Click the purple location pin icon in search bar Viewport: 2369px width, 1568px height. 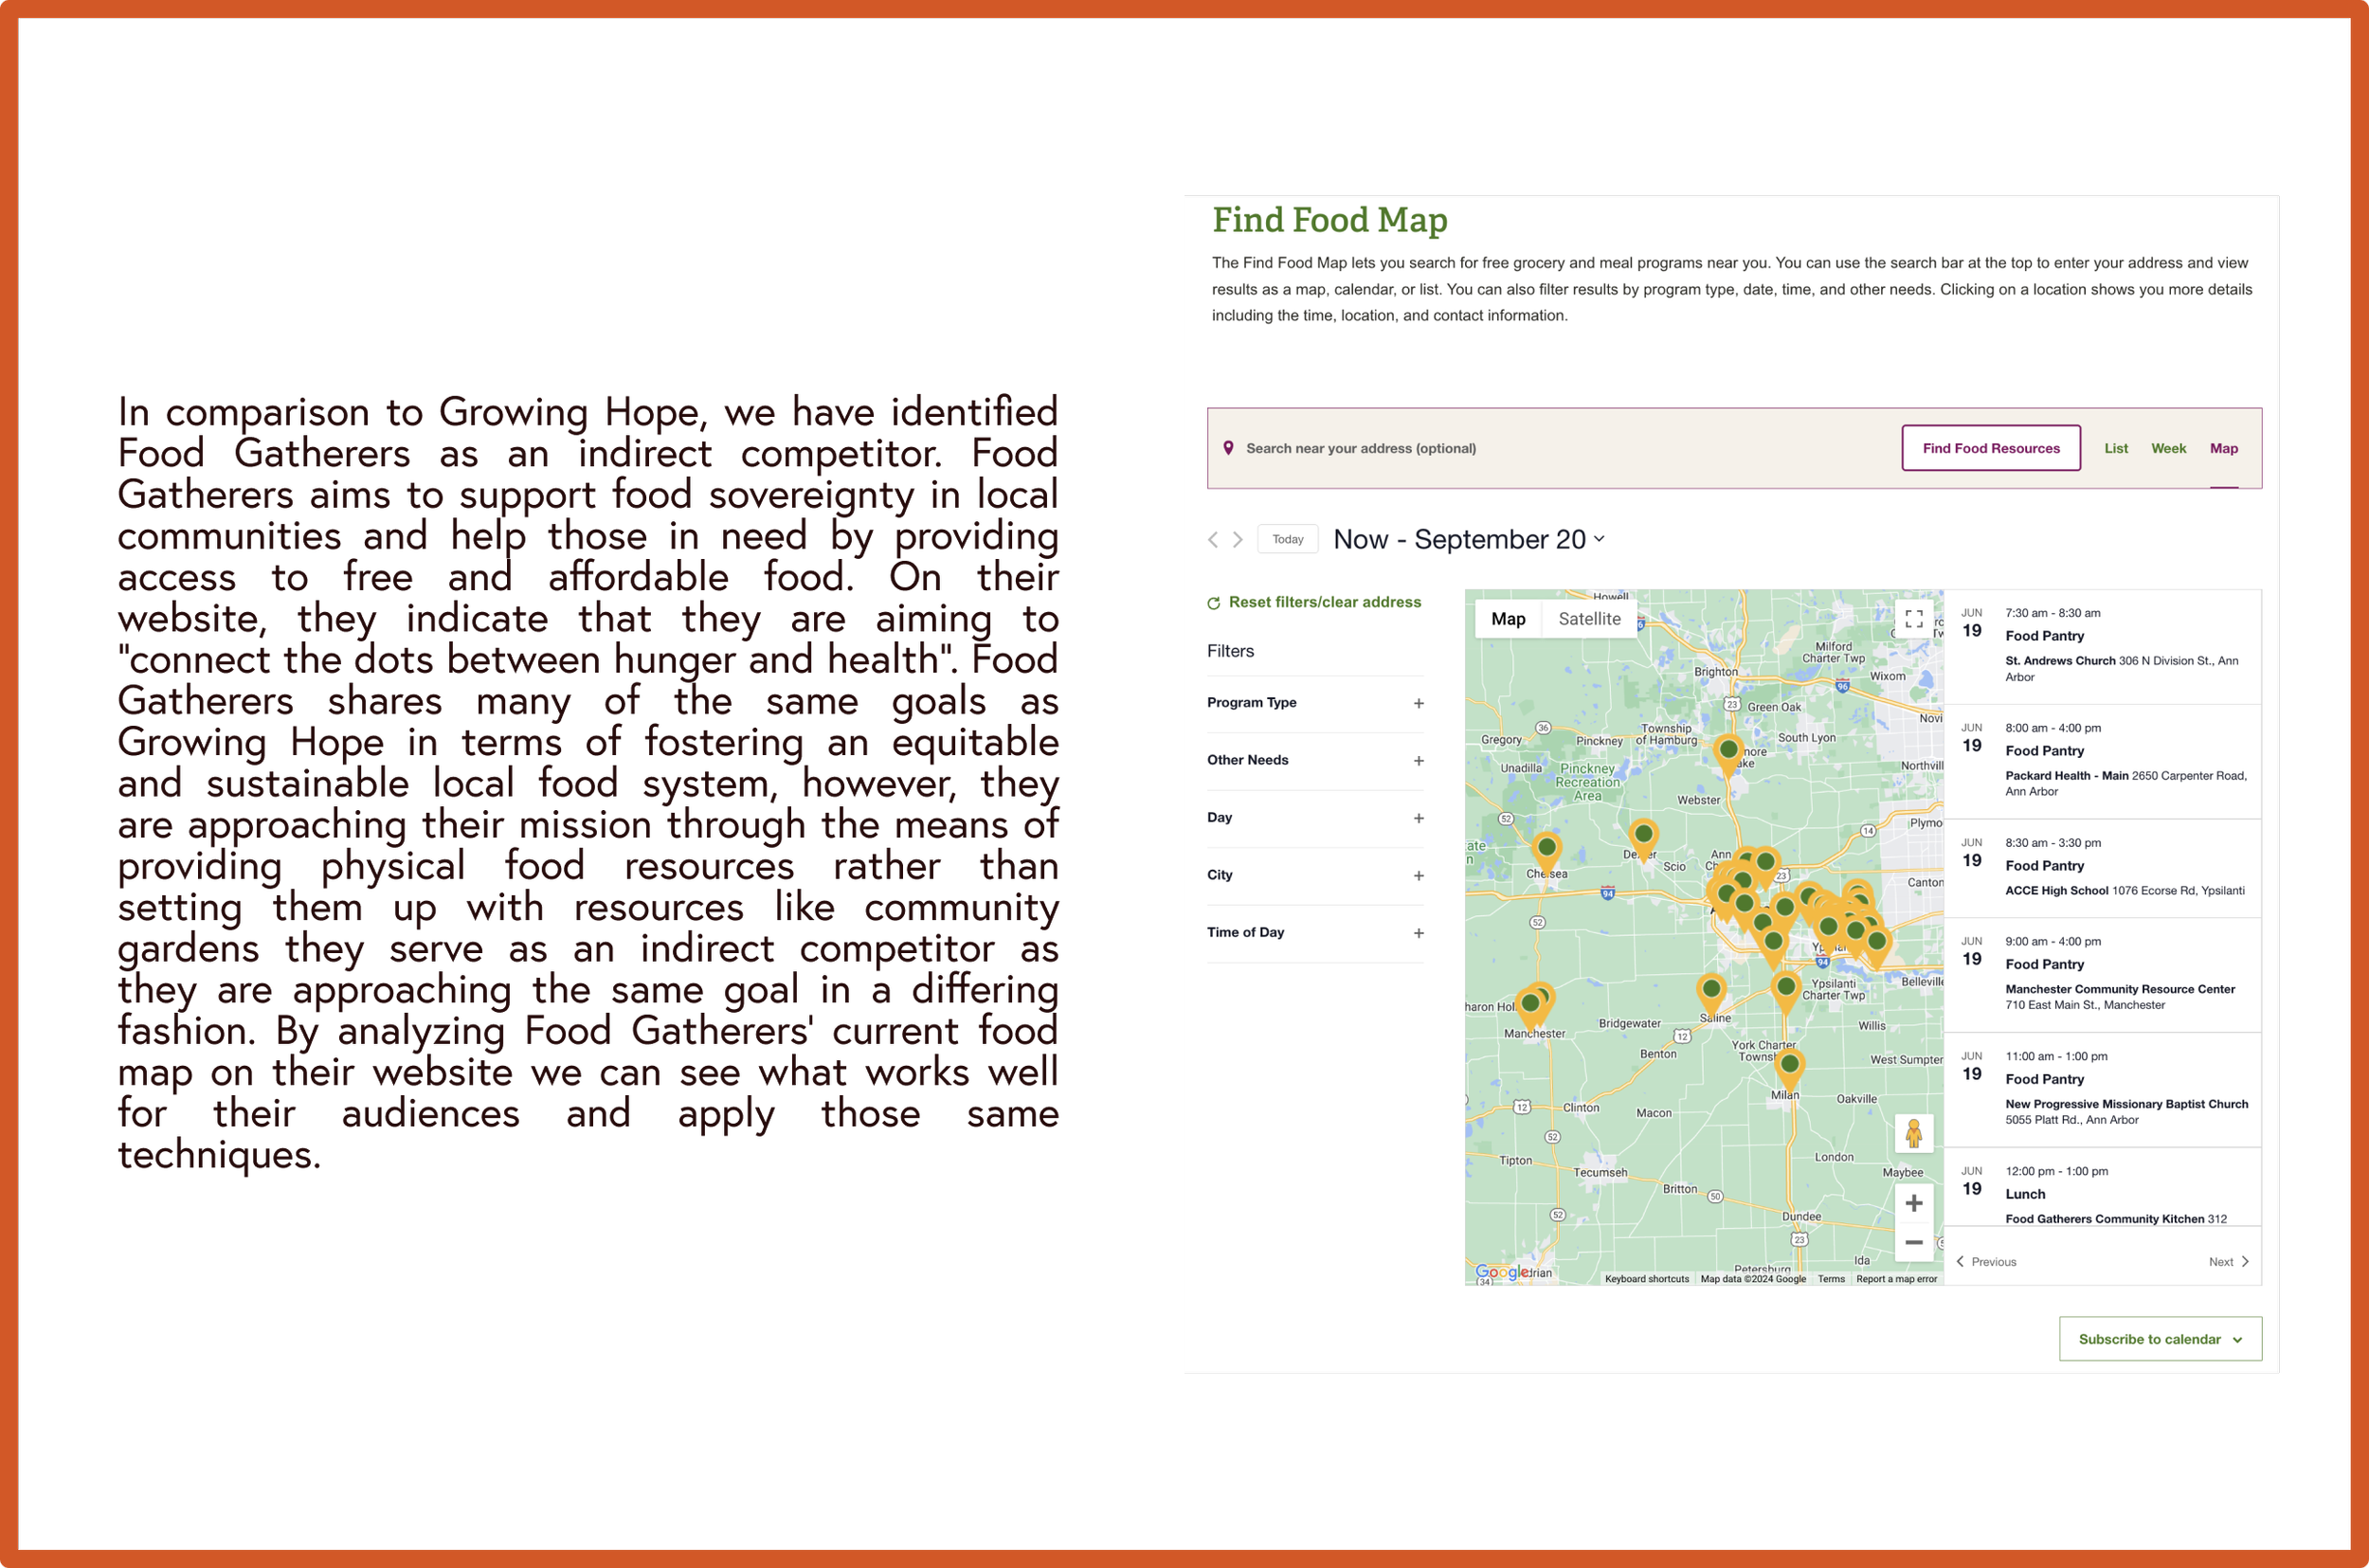pos(1228,448)
